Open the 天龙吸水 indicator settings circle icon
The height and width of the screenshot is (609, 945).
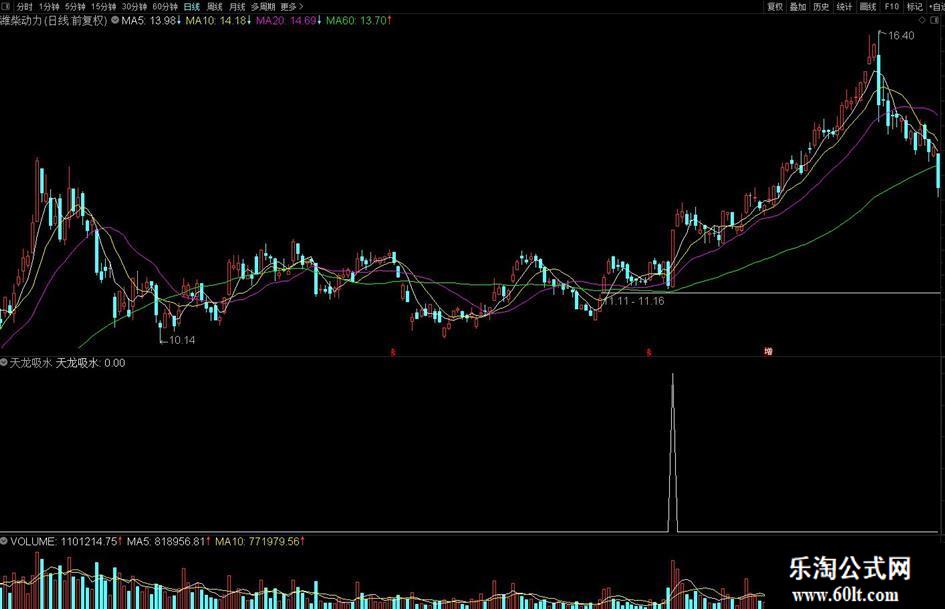point(4,362)
